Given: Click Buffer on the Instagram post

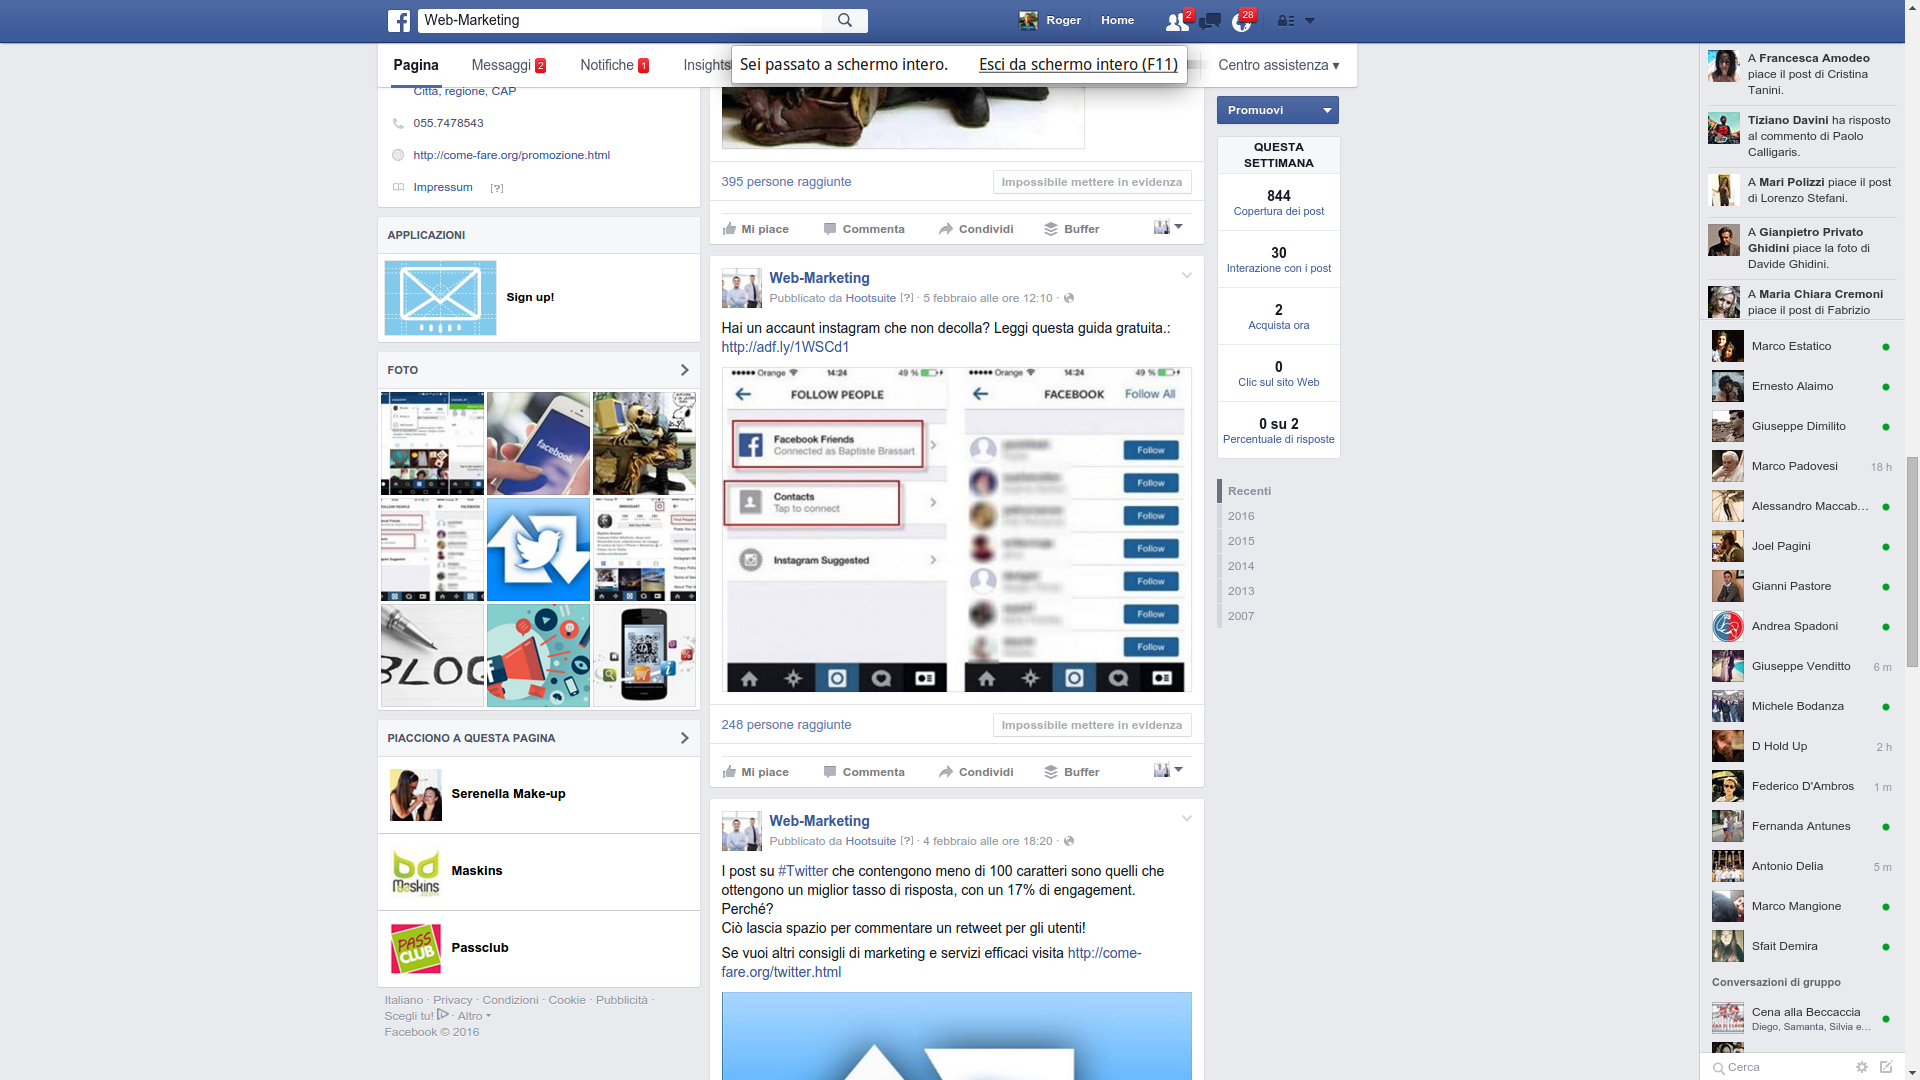Looking at the screenshot, I should pyautogui.click(x=1072, y=772).
